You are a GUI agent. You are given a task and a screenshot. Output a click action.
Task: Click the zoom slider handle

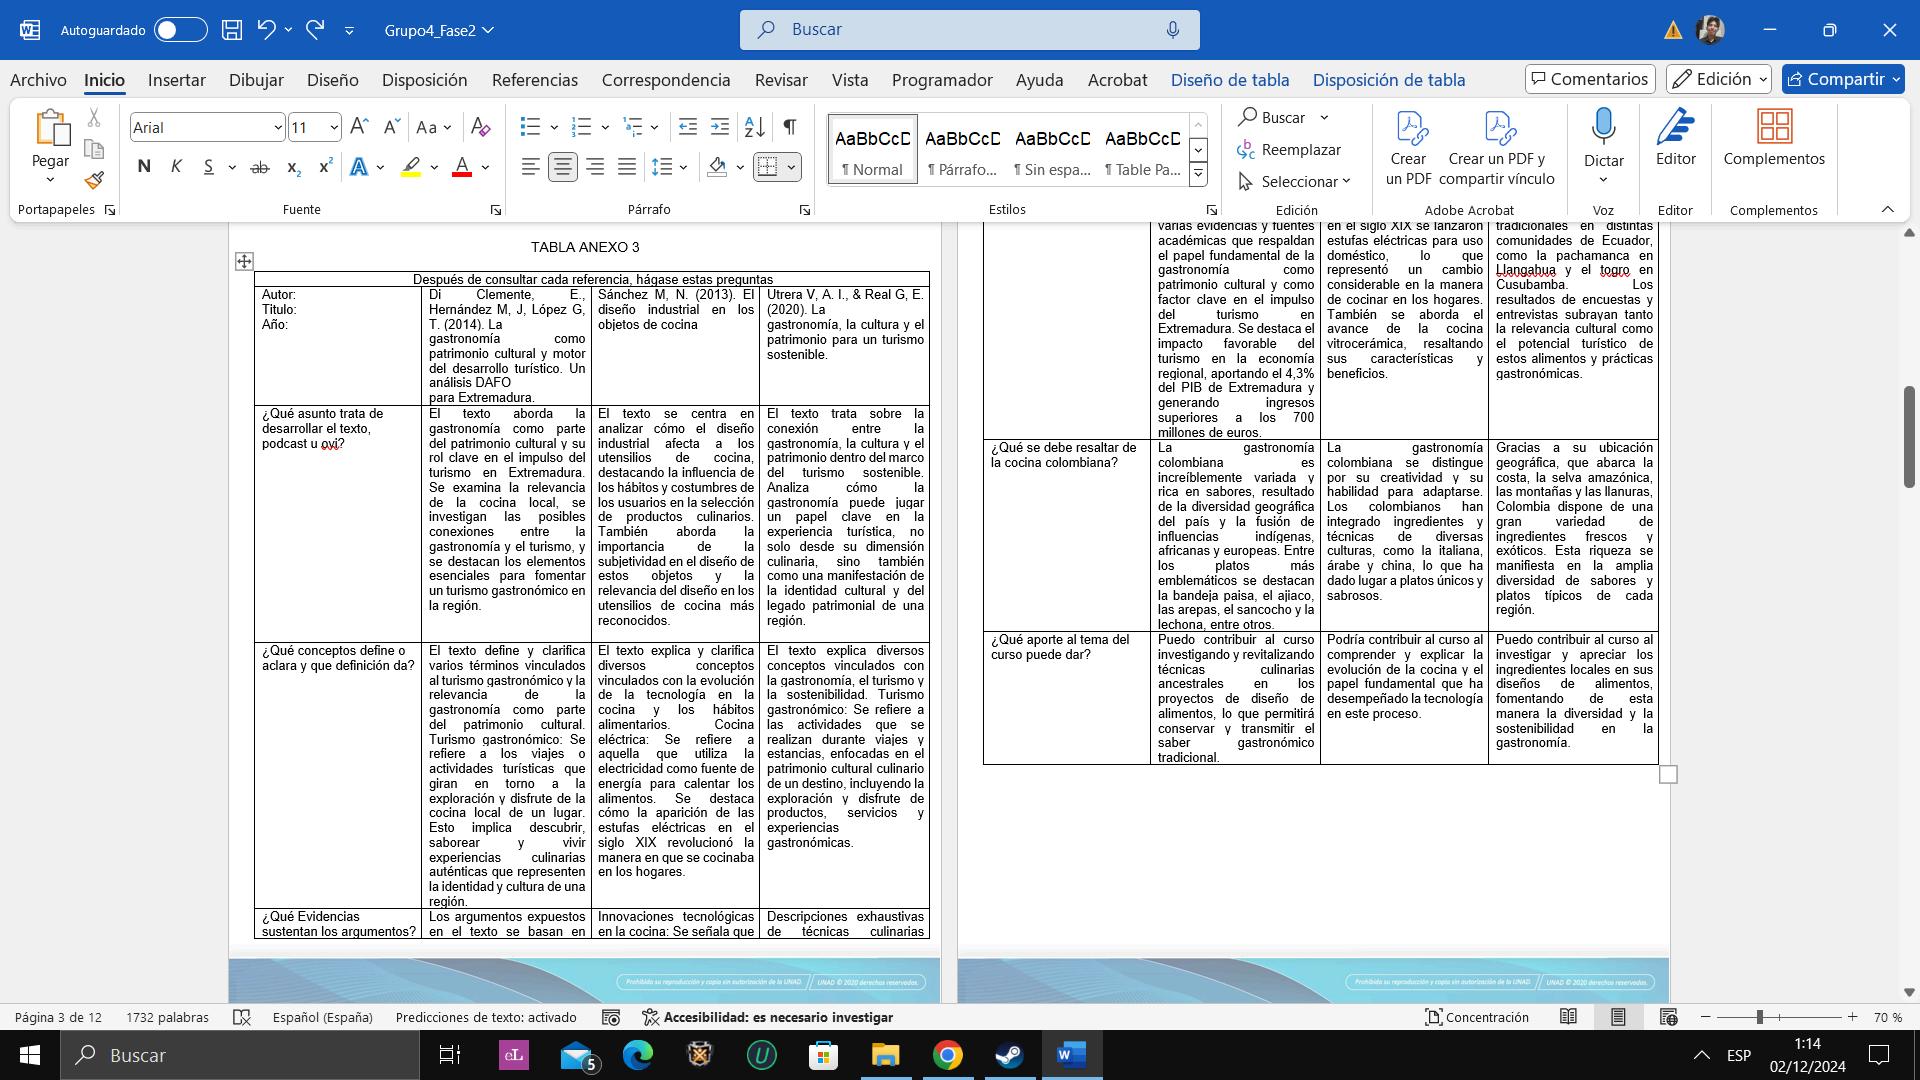[1759, 1017]
